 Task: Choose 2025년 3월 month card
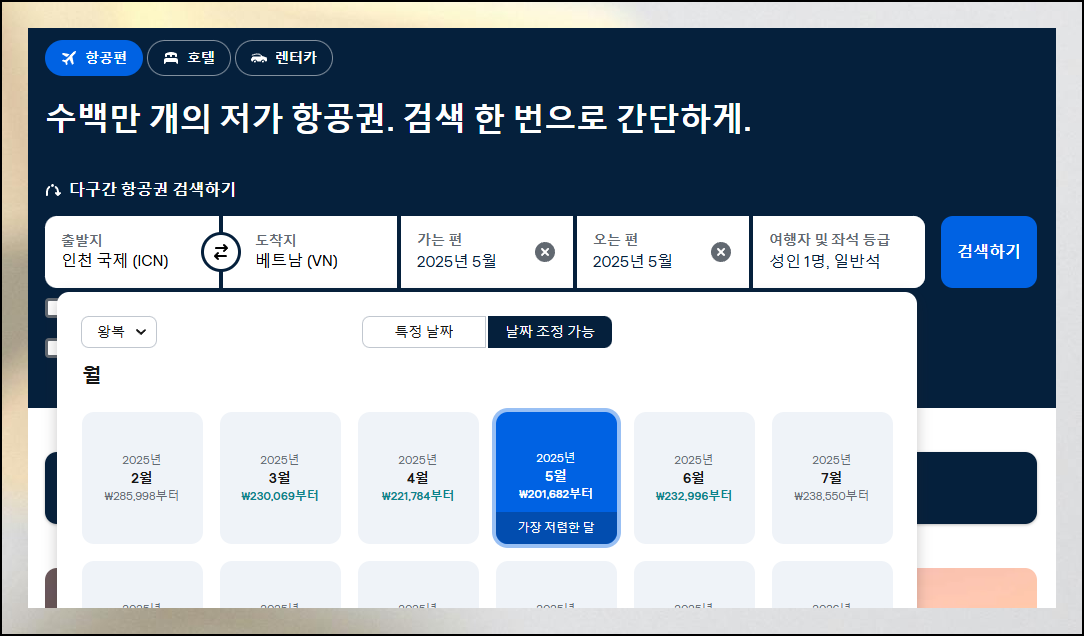[280, 478]
